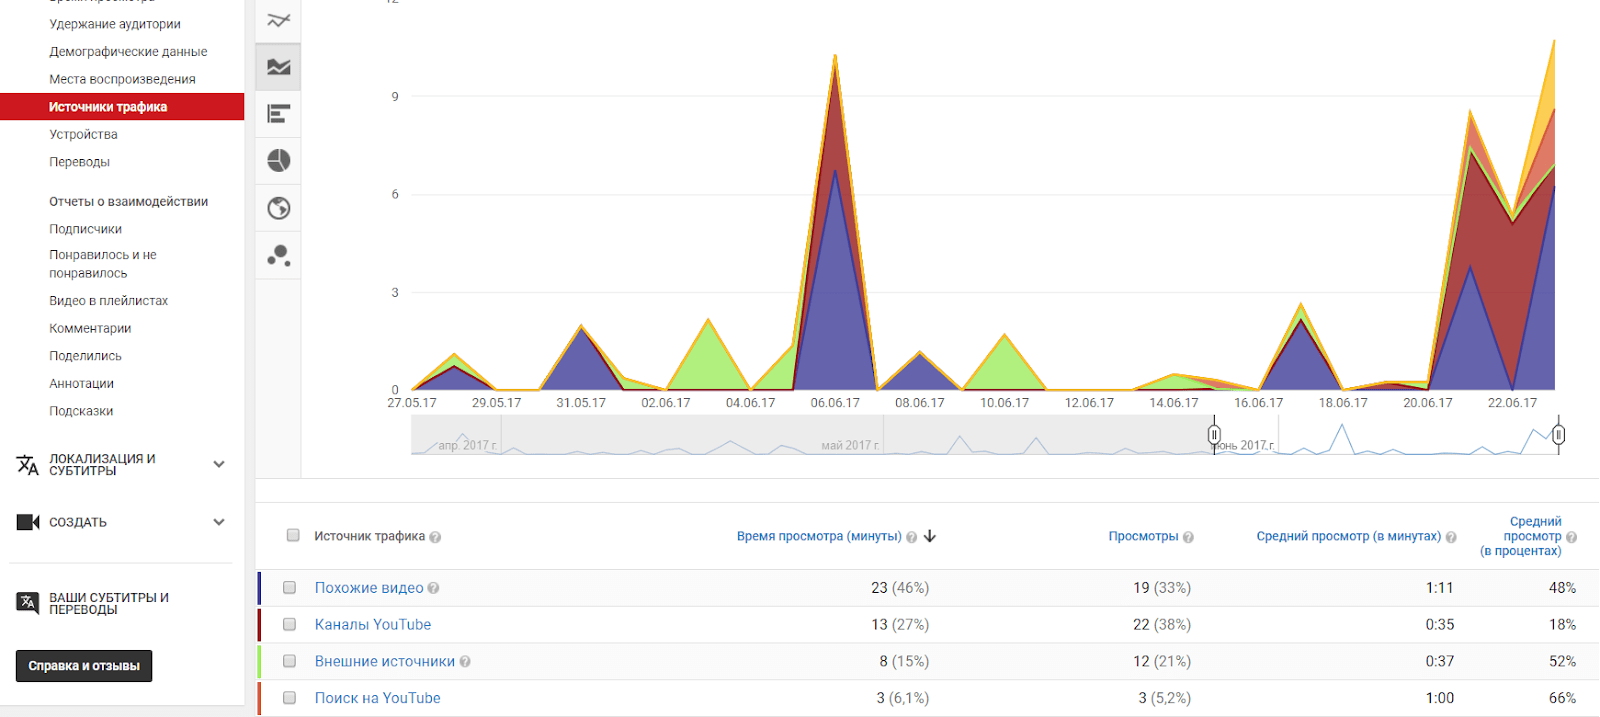Open the interactive map globe icon
The image size is (1600, 717).
pos(279,208)
